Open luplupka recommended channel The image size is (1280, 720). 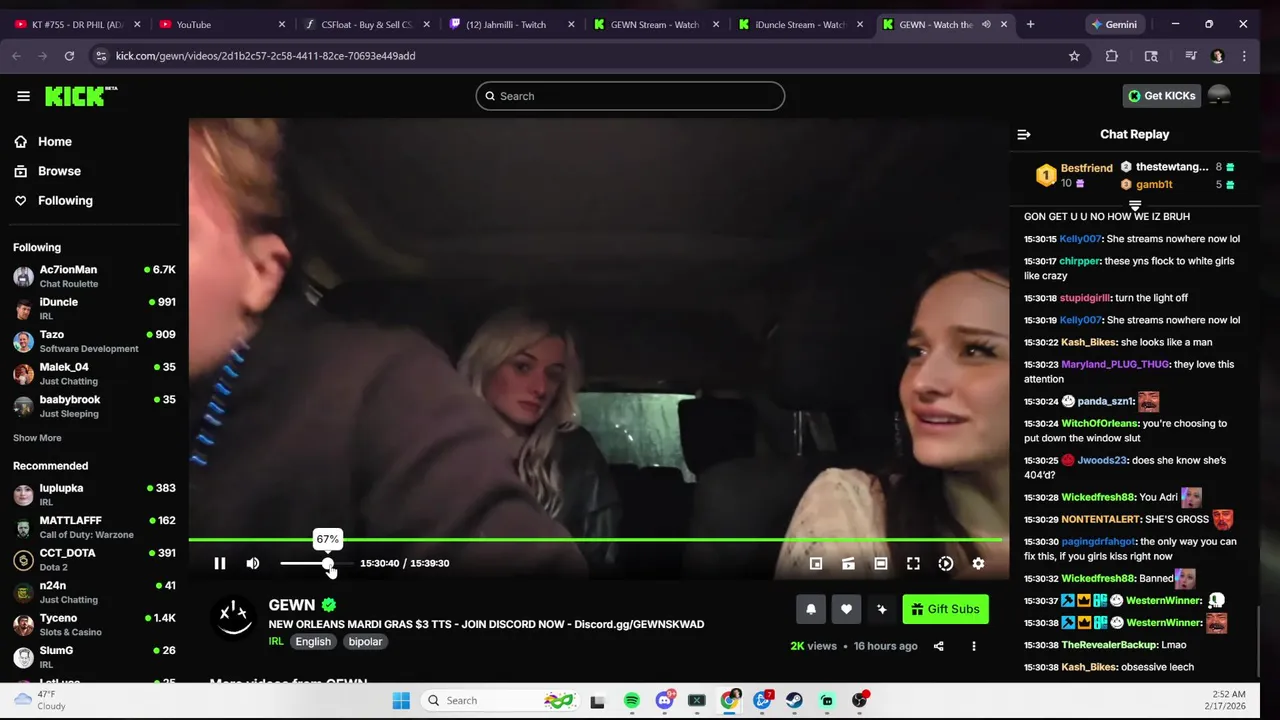pos(94,494)
